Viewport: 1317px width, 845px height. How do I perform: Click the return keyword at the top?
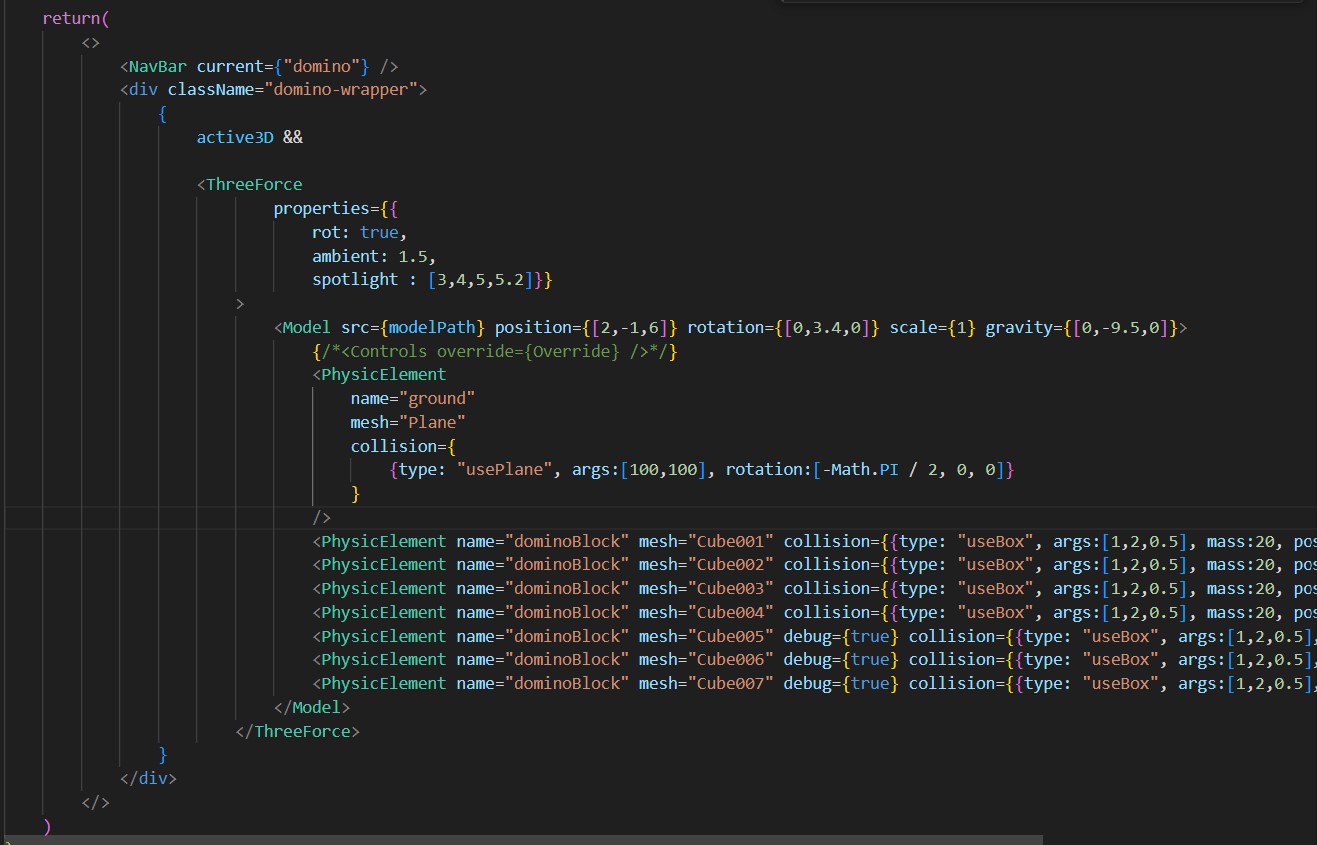pyautogui.click(x=68, y=19)
